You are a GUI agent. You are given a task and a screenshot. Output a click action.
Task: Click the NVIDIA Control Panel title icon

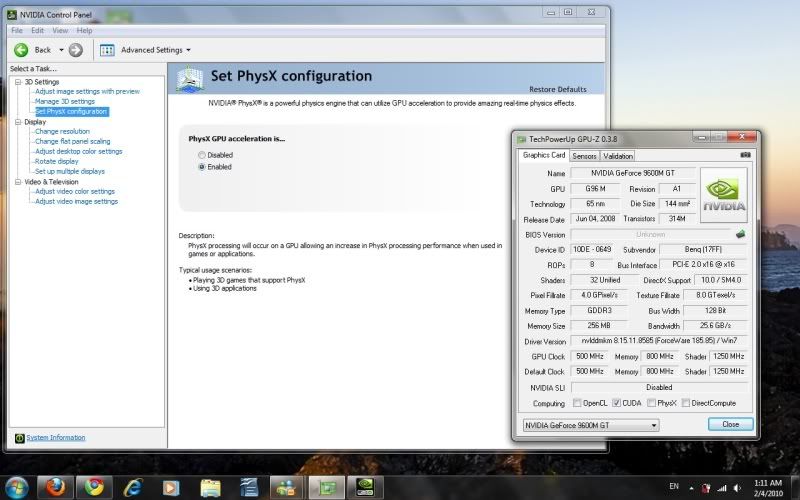click(x=12, y=15)
